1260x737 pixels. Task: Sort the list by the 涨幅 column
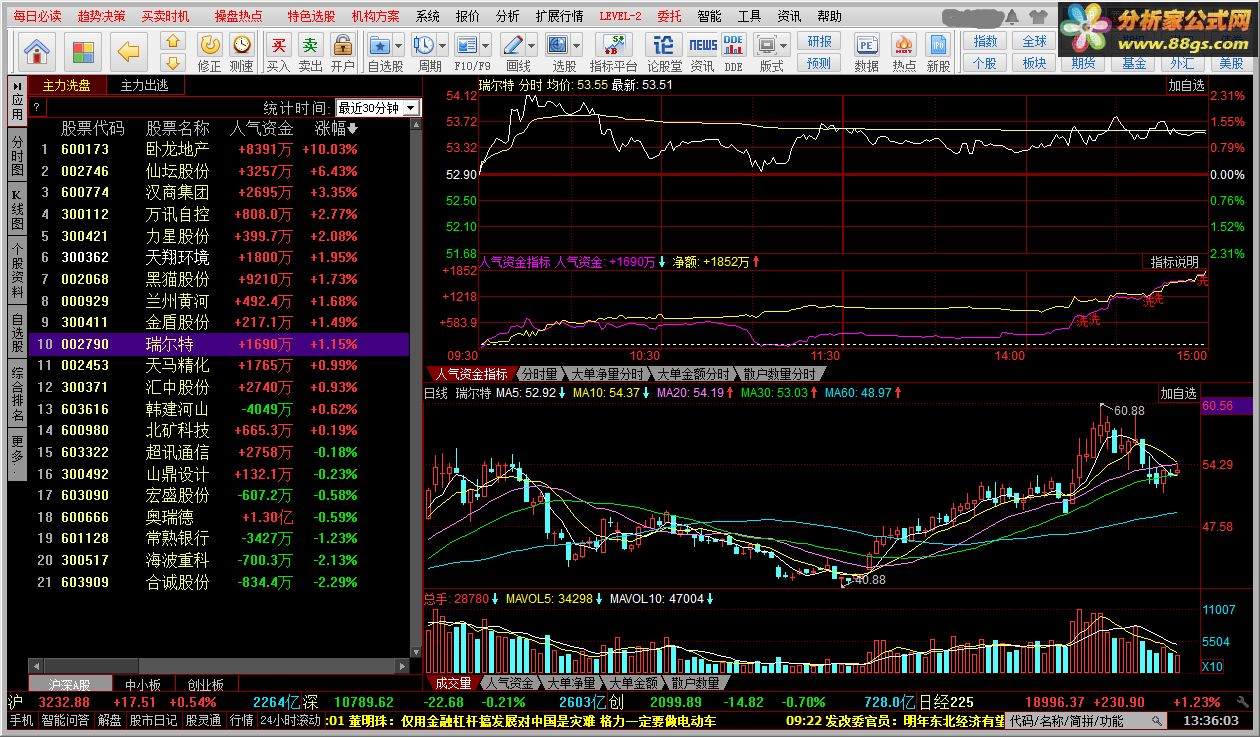click(x=336, y=128)
